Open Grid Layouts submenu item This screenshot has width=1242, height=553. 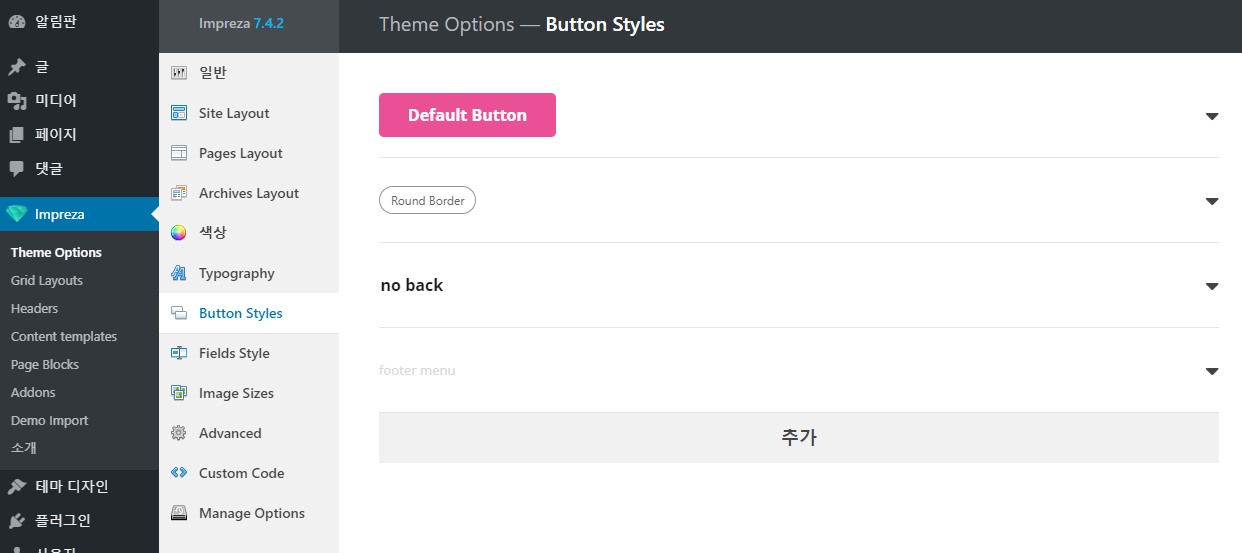pos(47,281)
